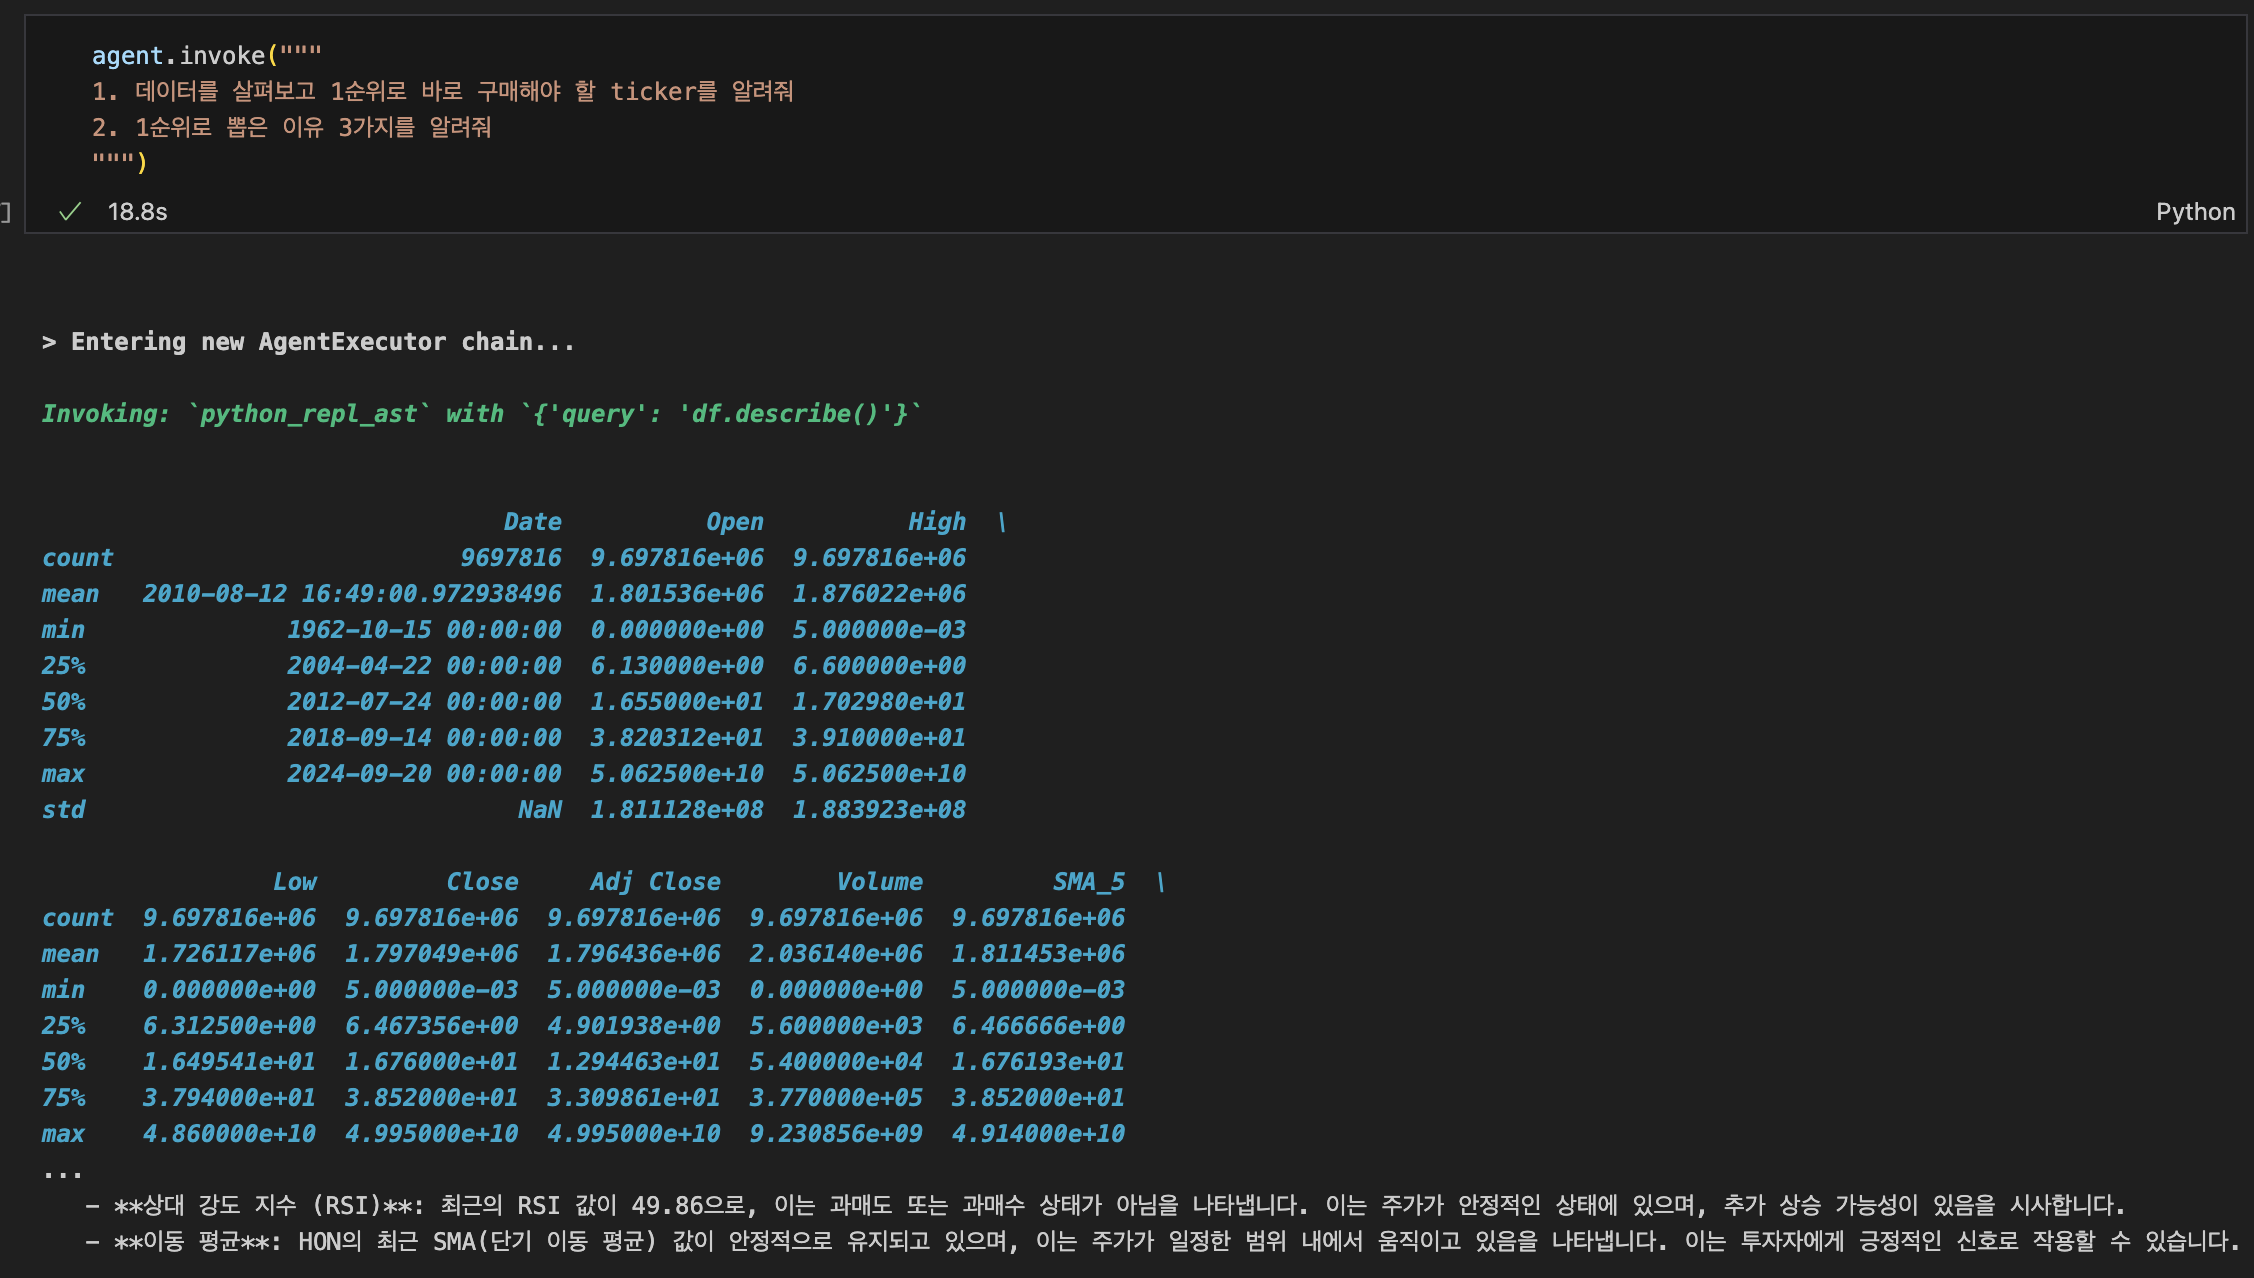The width and height of the screenshot is (2254, 1278).
Task: Click the 18.8s execution time label
Action: click(137, 212)
